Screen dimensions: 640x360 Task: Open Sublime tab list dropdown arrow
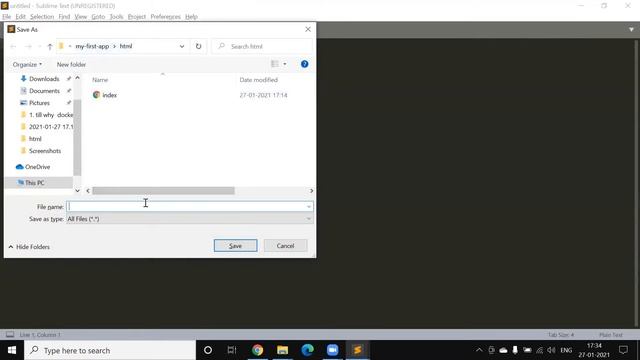(x=631, y=30)
